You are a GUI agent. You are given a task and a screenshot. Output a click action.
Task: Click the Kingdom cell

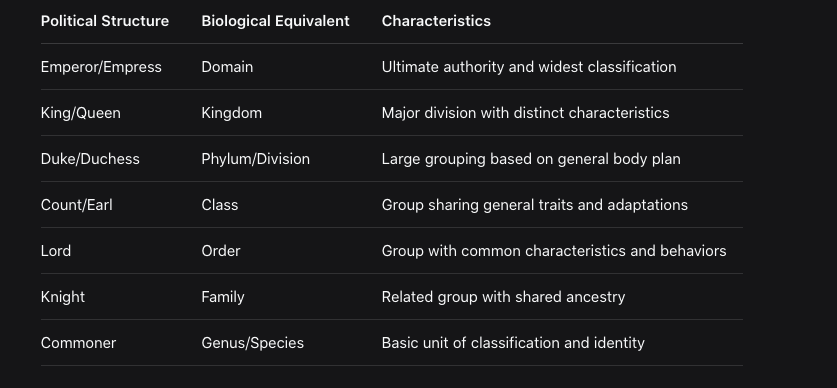(x=232, y=113)
